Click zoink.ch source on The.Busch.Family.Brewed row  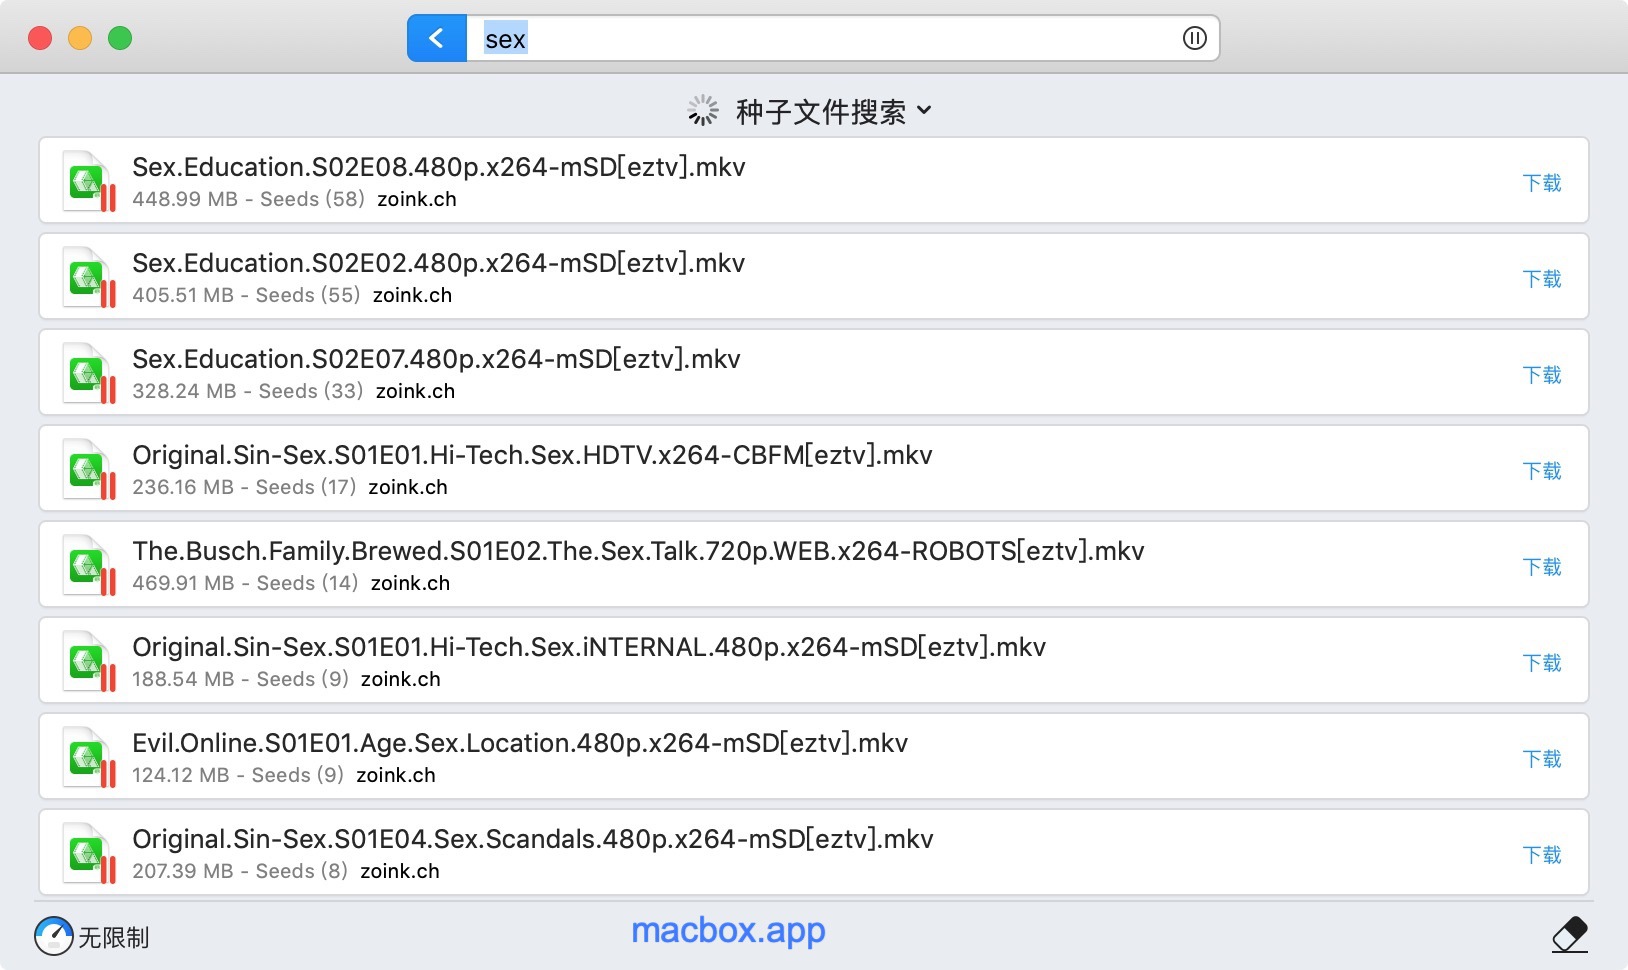coord(410,583)
